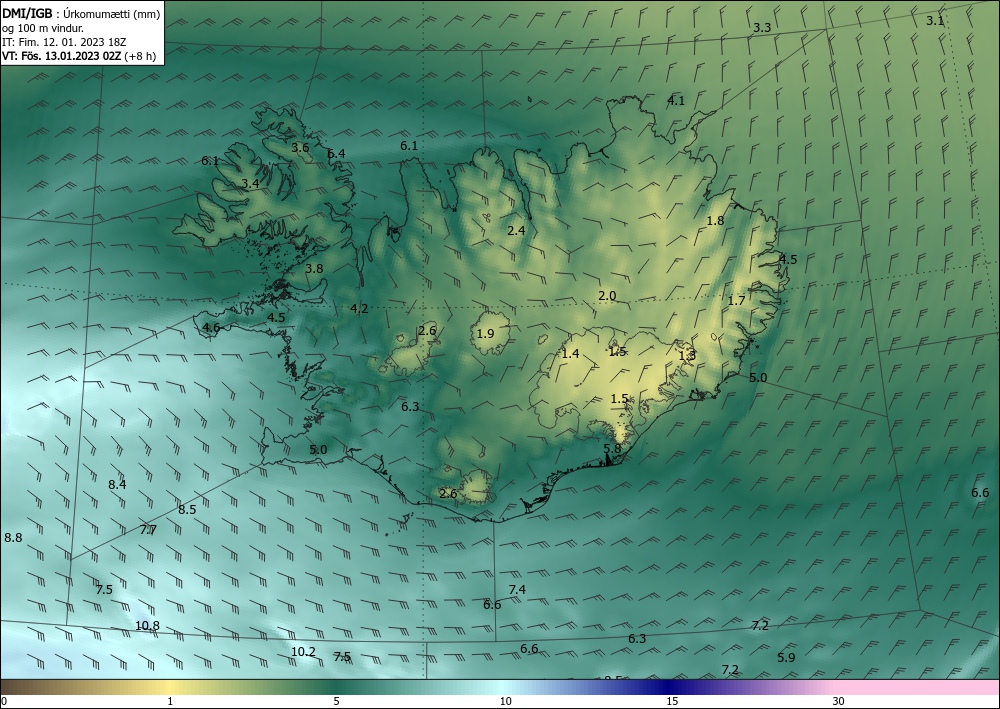1000x709 pixels.
Task: Select the 4.2 map value
Action: pos(359,309)
